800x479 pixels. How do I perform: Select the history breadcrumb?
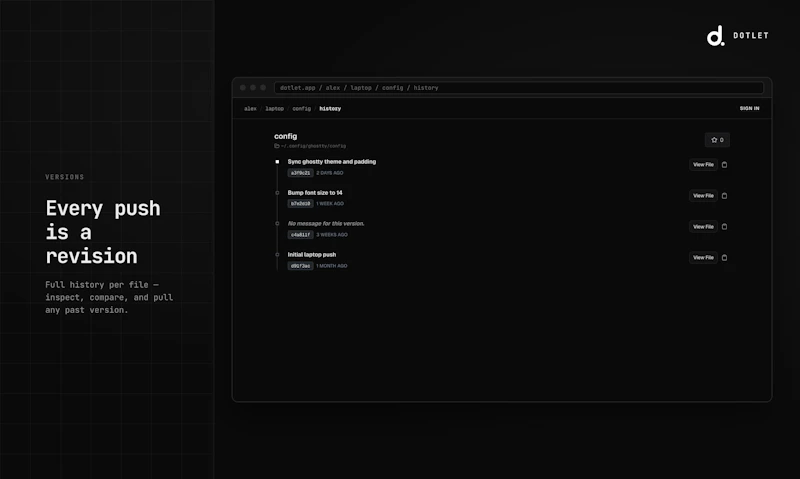pos(330,109)
